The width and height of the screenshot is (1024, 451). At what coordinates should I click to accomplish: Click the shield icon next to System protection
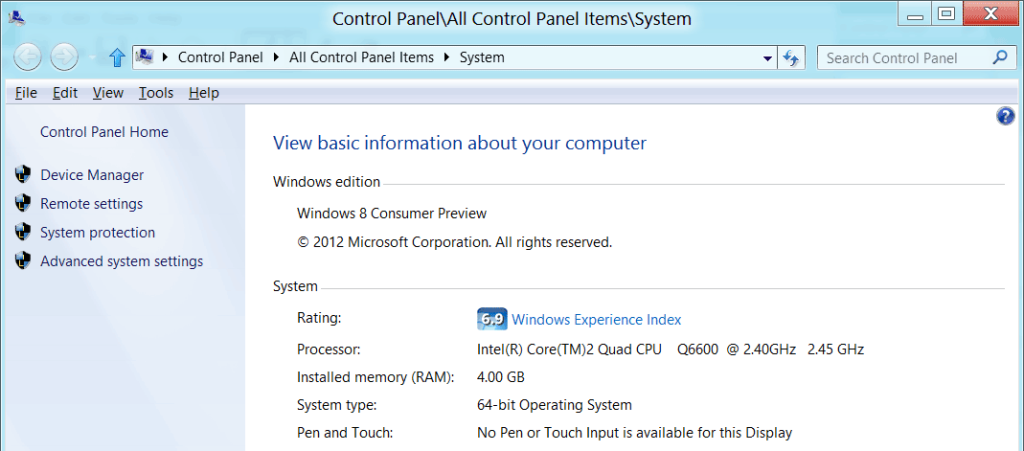click(23, 232)
